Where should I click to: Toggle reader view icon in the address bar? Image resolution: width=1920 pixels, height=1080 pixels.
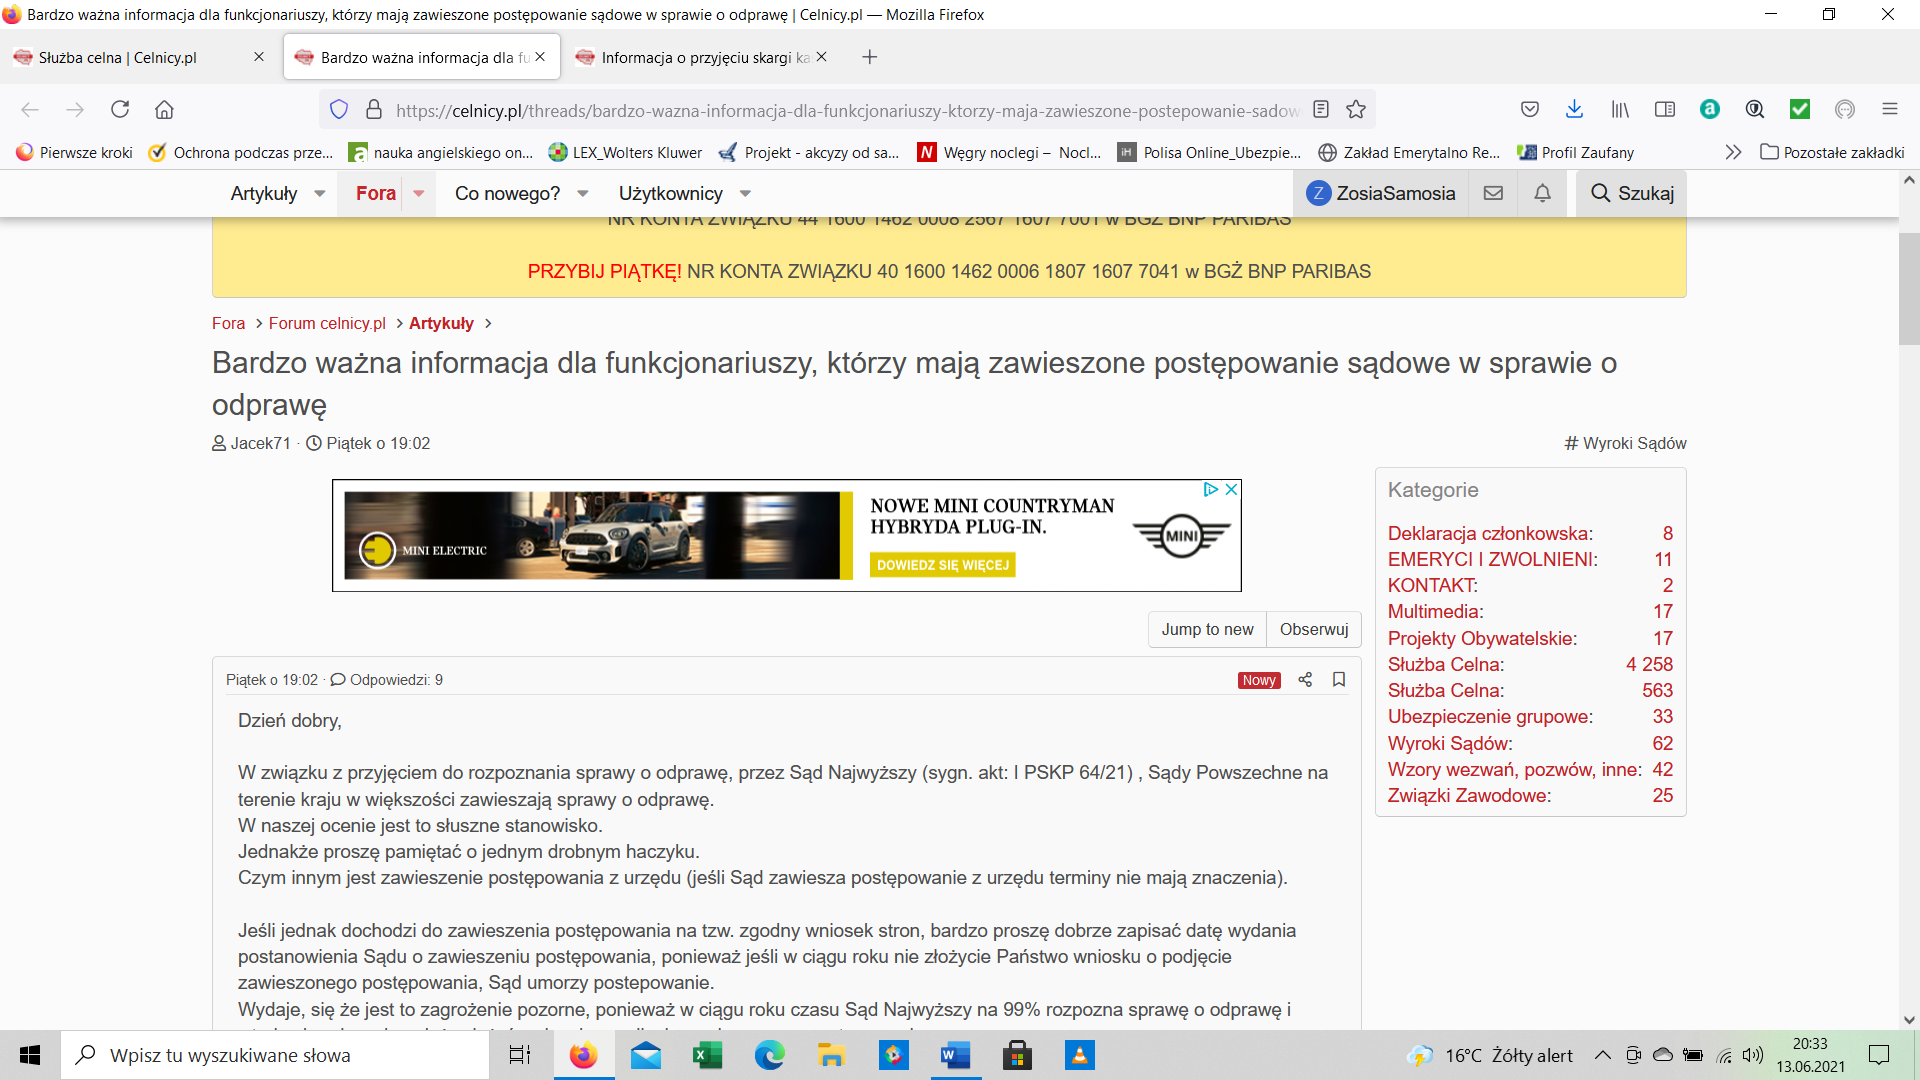1321,110
